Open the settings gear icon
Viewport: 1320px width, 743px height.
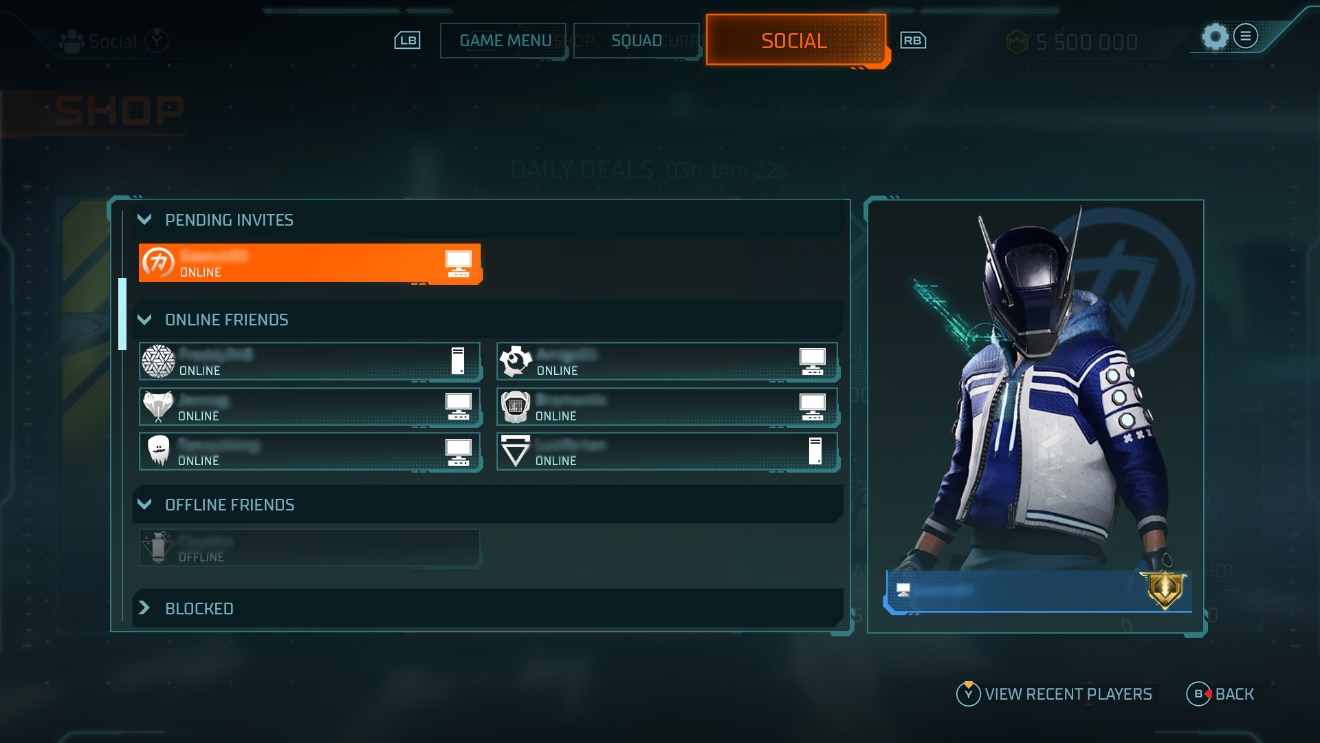click(1214, 38)
